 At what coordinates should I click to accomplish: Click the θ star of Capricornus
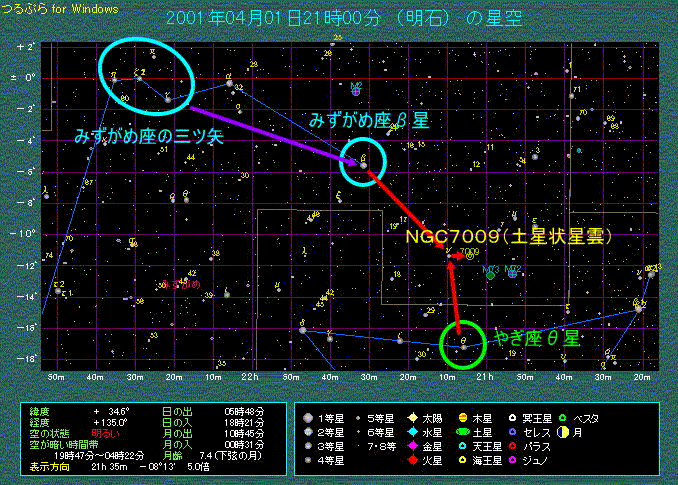click(x=464, y=348)
